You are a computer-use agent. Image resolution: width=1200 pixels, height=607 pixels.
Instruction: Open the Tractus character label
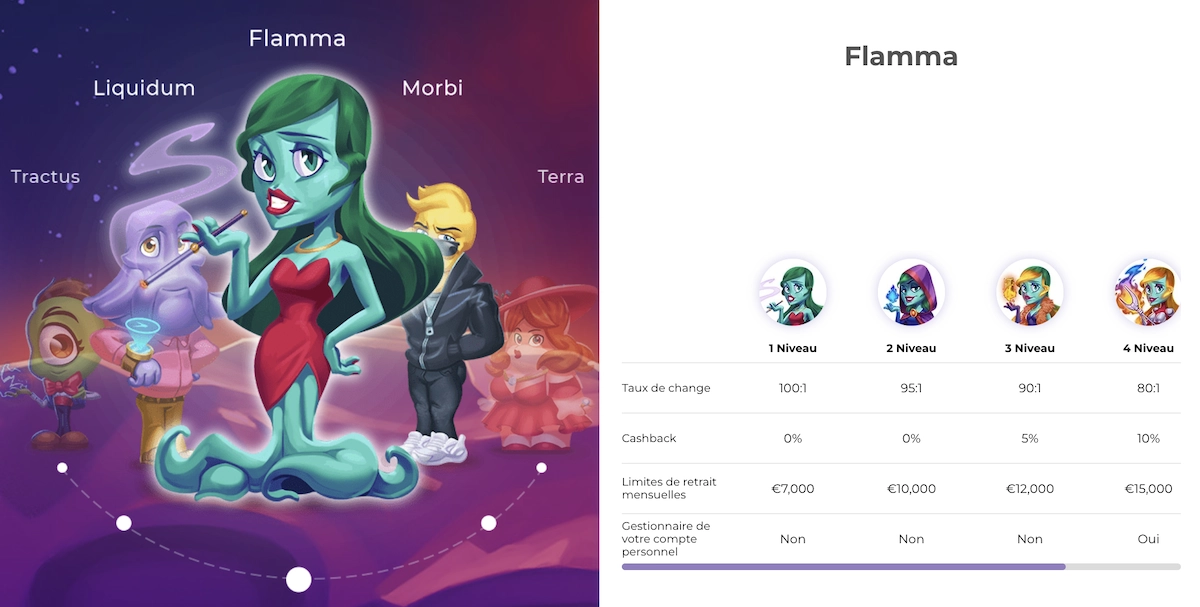pos(45,177)
